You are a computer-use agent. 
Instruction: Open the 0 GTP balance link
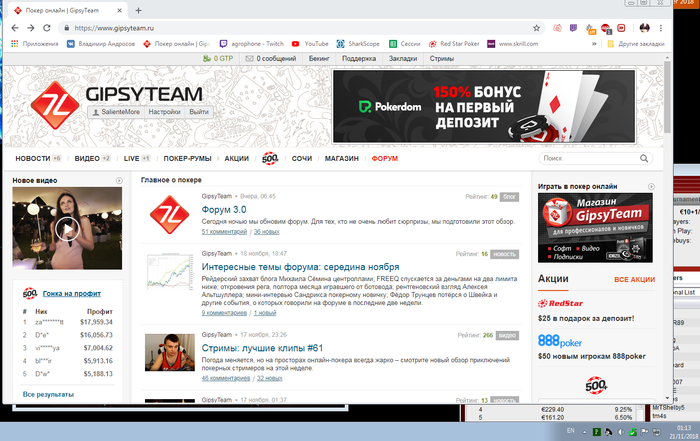218,58
